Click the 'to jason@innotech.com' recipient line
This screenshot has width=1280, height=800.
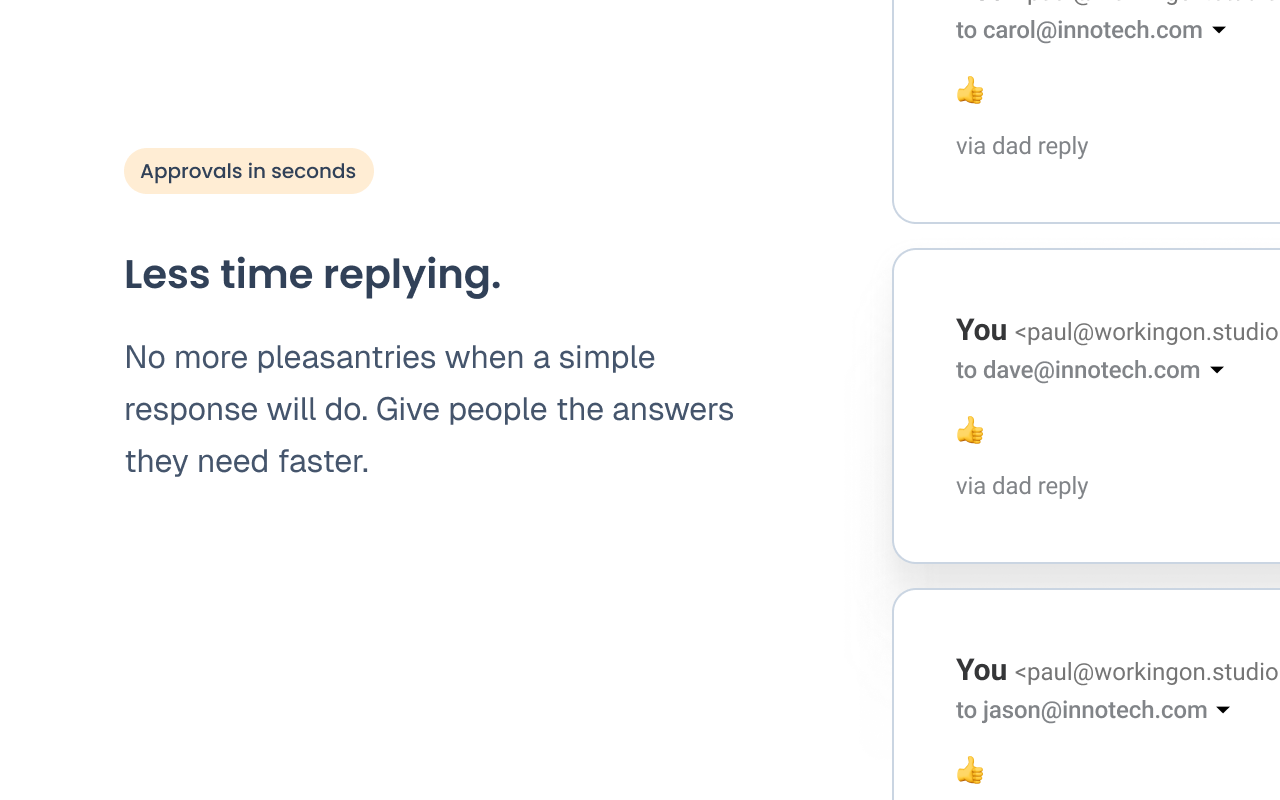pyautogui.click(x=1080, y=710)
